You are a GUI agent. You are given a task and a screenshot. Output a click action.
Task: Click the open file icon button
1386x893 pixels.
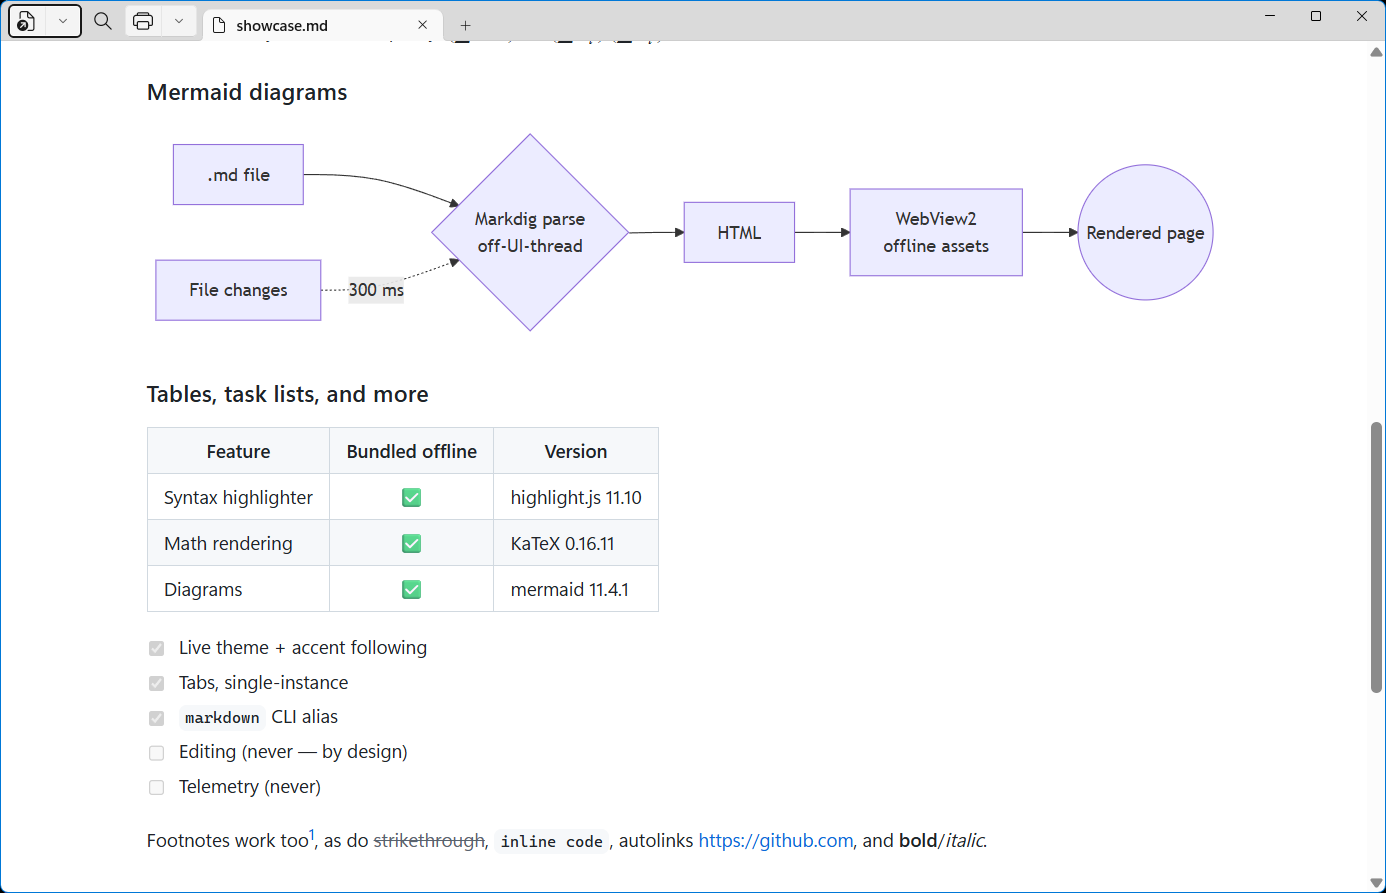(x=27, y=21)
